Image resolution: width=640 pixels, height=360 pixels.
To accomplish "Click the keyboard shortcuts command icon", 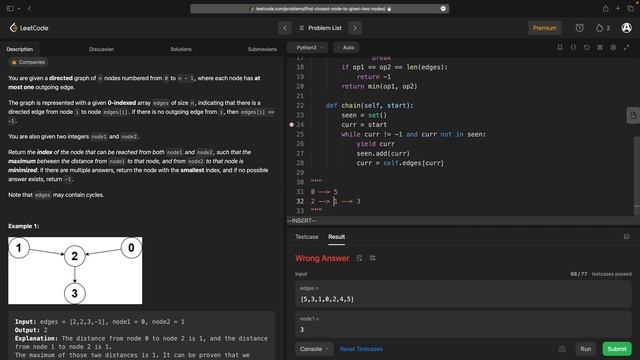I will point(600,47).
